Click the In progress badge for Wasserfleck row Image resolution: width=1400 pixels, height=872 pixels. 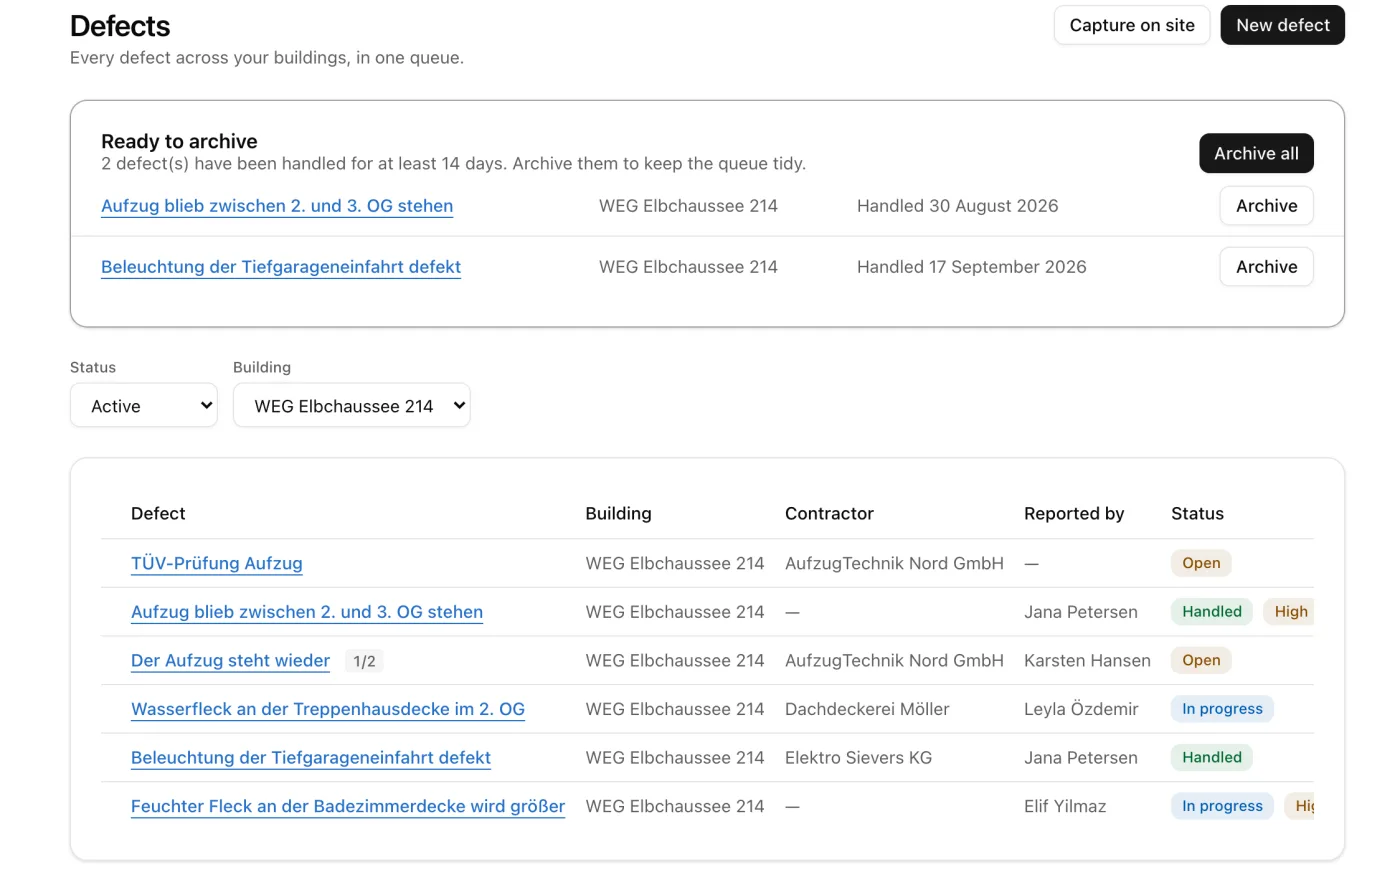tap(1222, 710)
